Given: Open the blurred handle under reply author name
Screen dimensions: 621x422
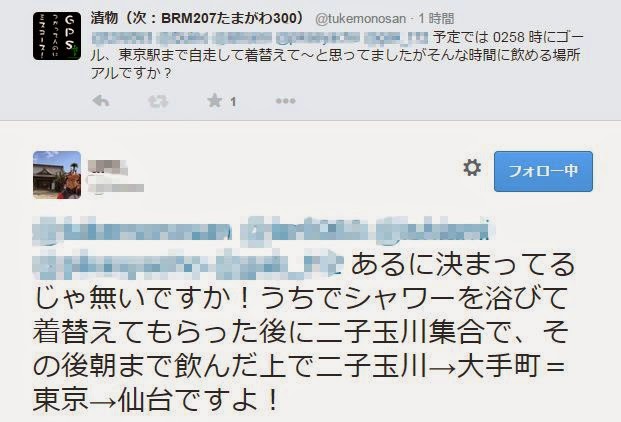Looking at the screenshot, I should 116,187.
